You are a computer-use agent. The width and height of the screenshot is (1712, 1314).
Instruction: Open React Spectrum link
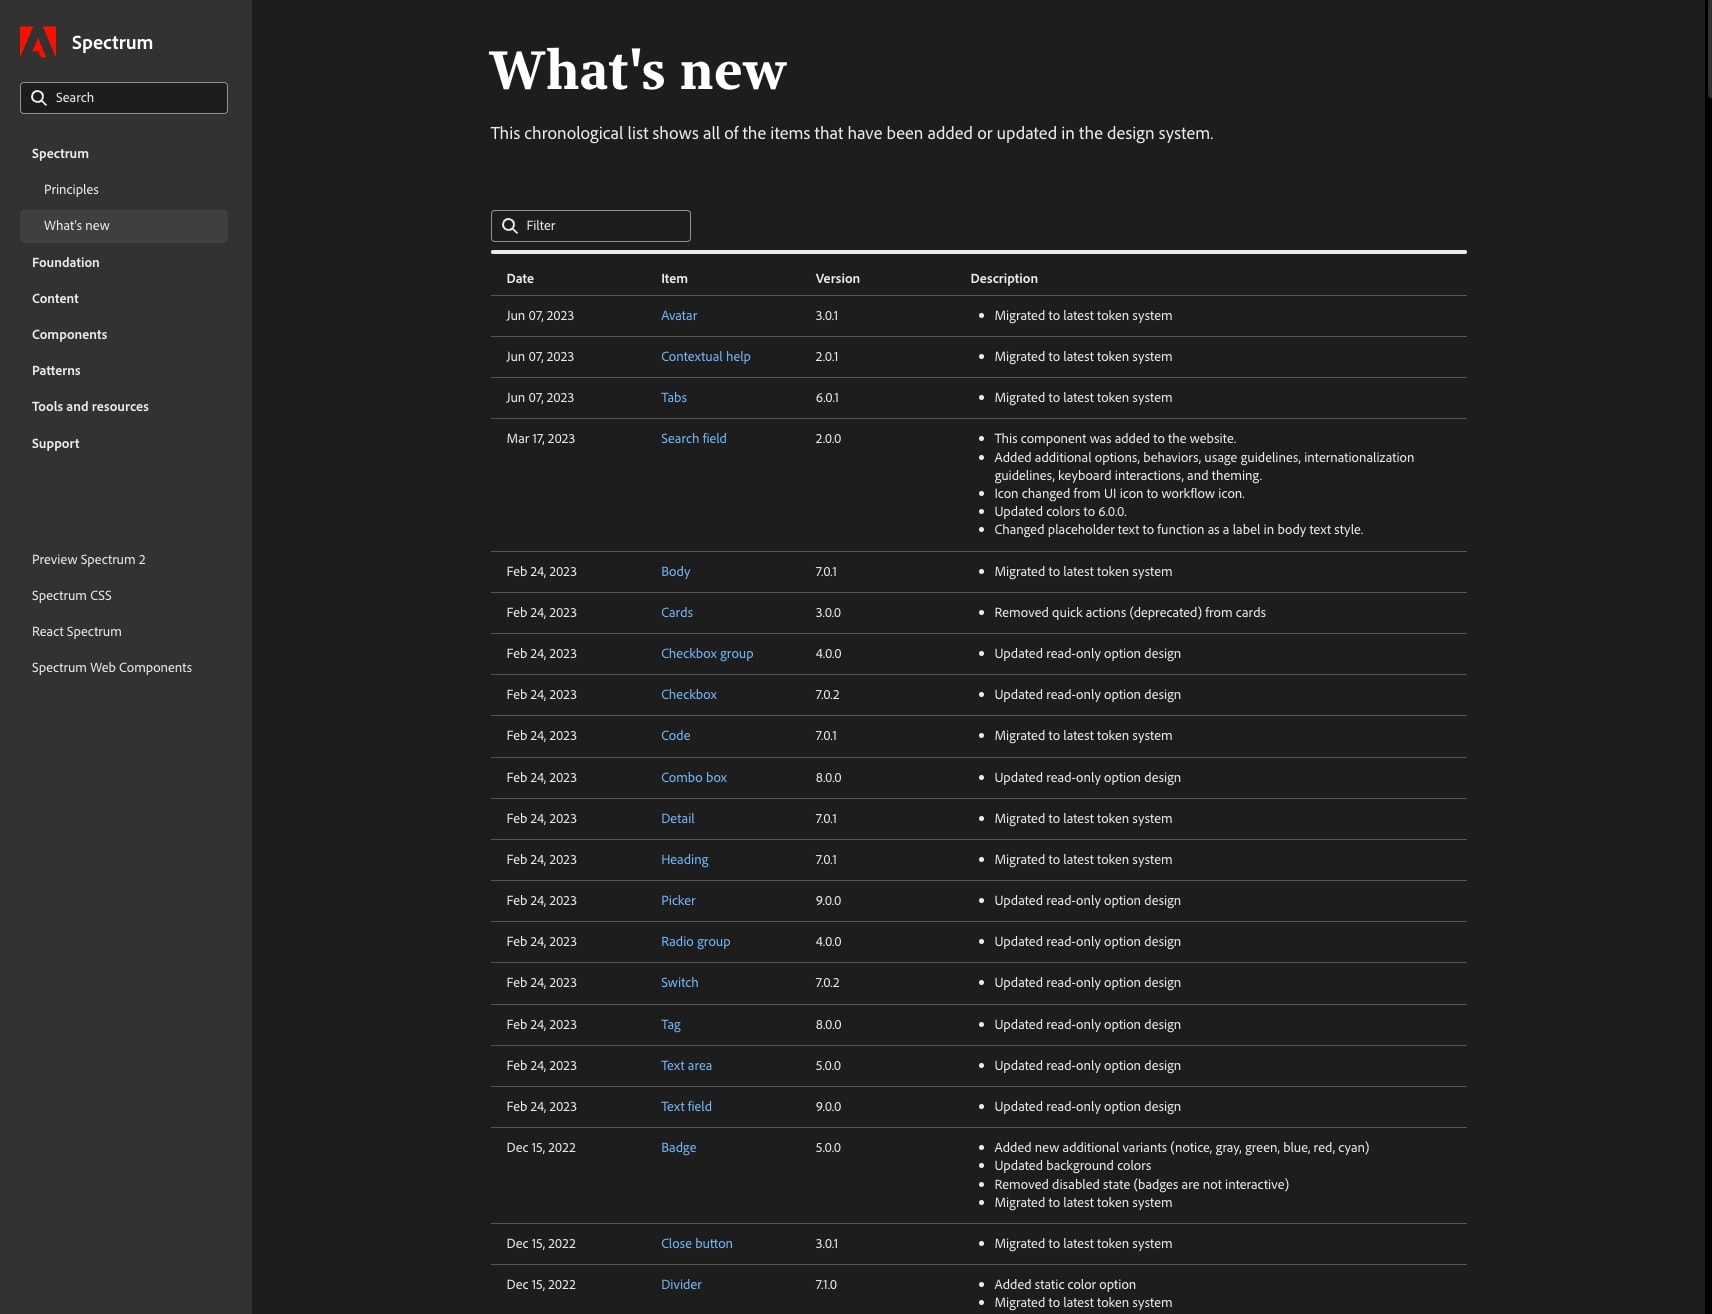coord(77,632)
